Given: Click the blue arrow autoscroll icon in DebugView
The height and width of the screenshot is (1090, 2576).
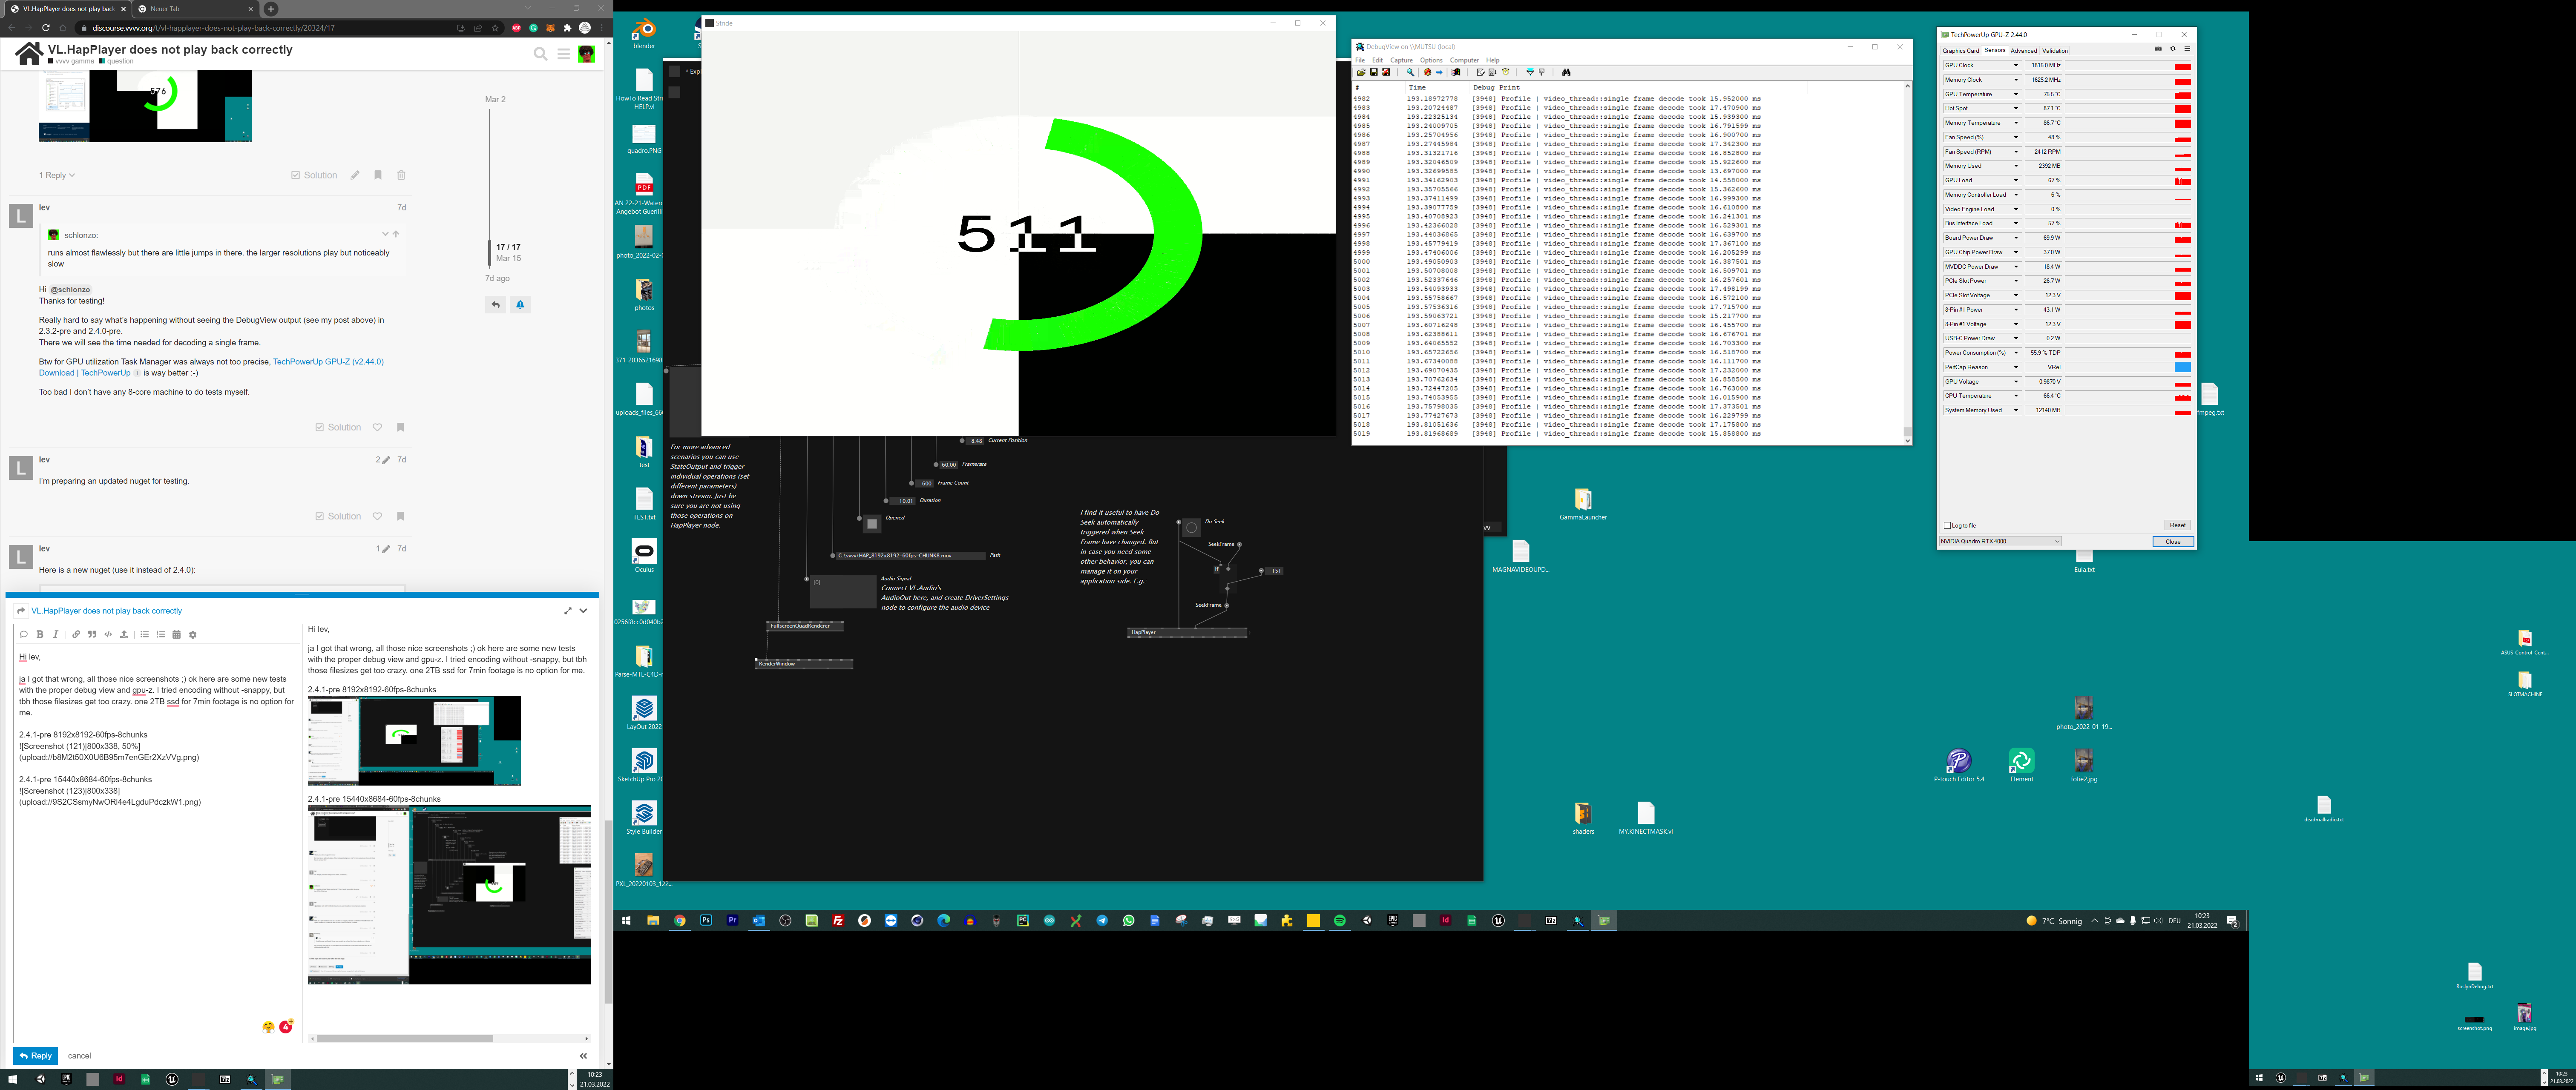Looking at the screenshot, I should (1439, 72).
